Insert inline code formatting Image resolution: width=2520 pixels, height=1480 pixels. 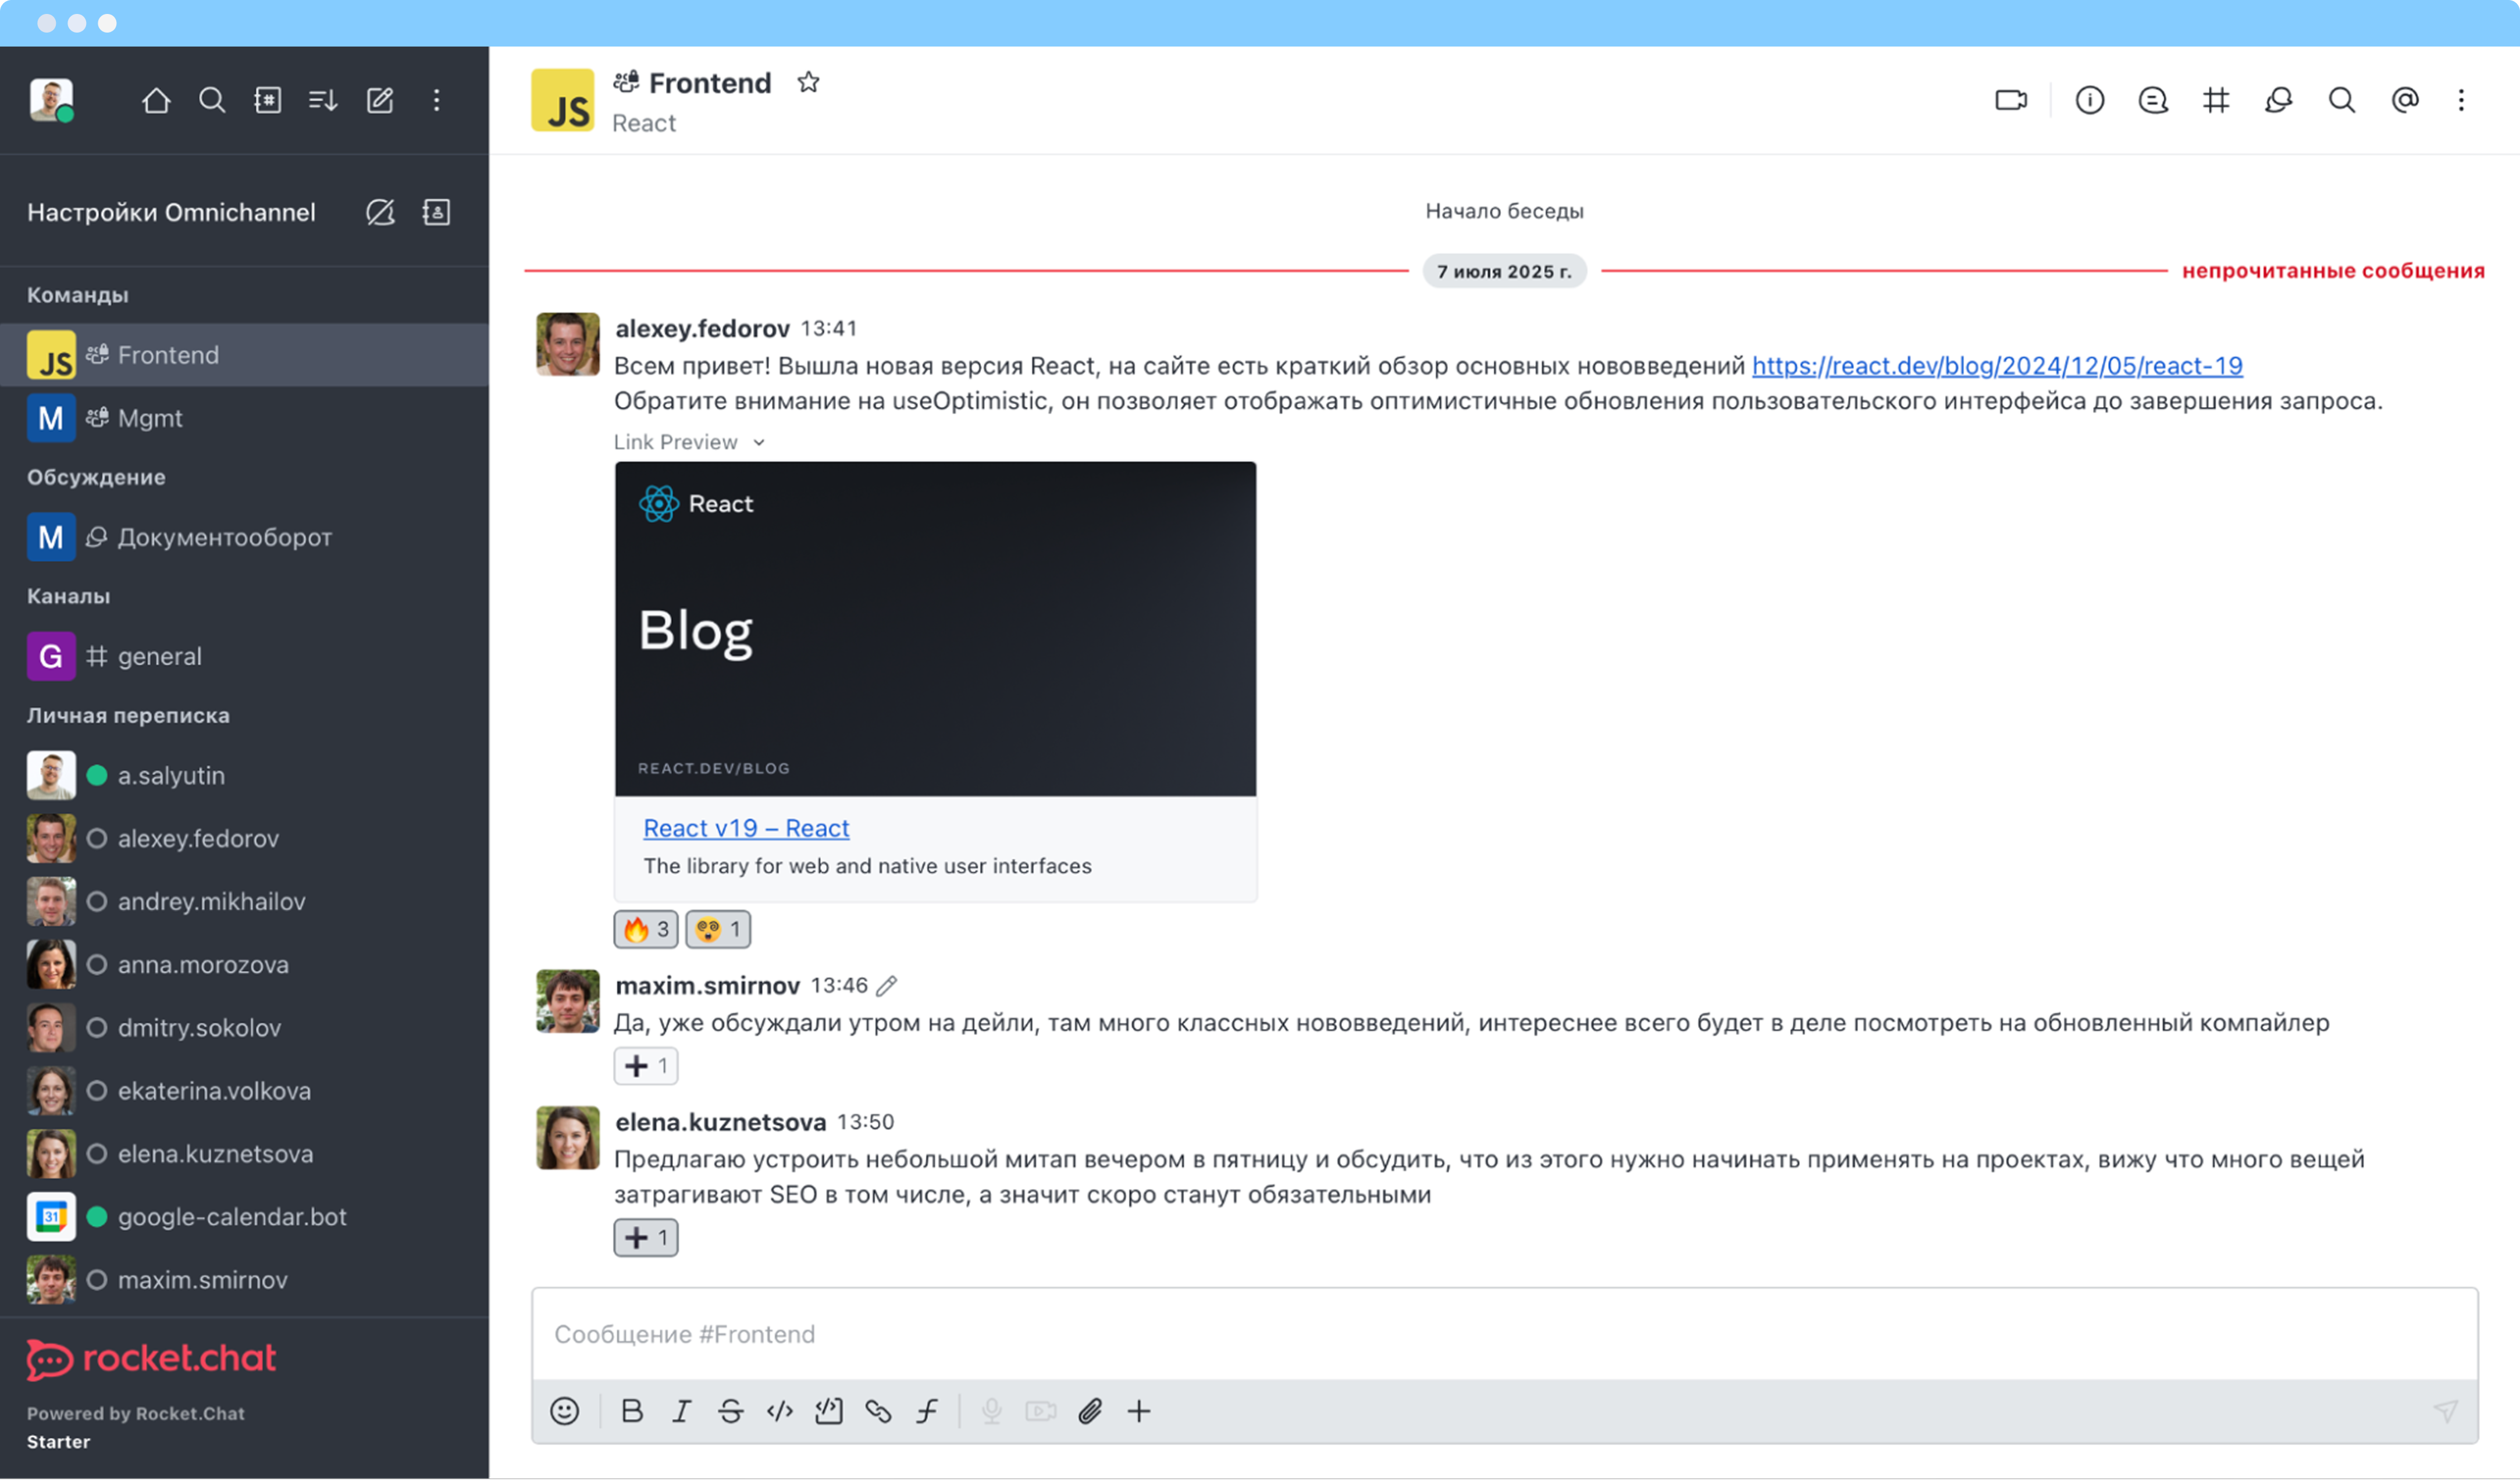(x=780, y=1411)
